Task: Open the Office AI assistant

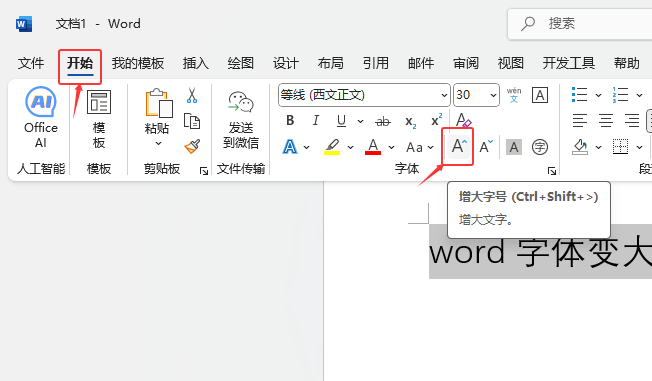Action: [41, 118]
